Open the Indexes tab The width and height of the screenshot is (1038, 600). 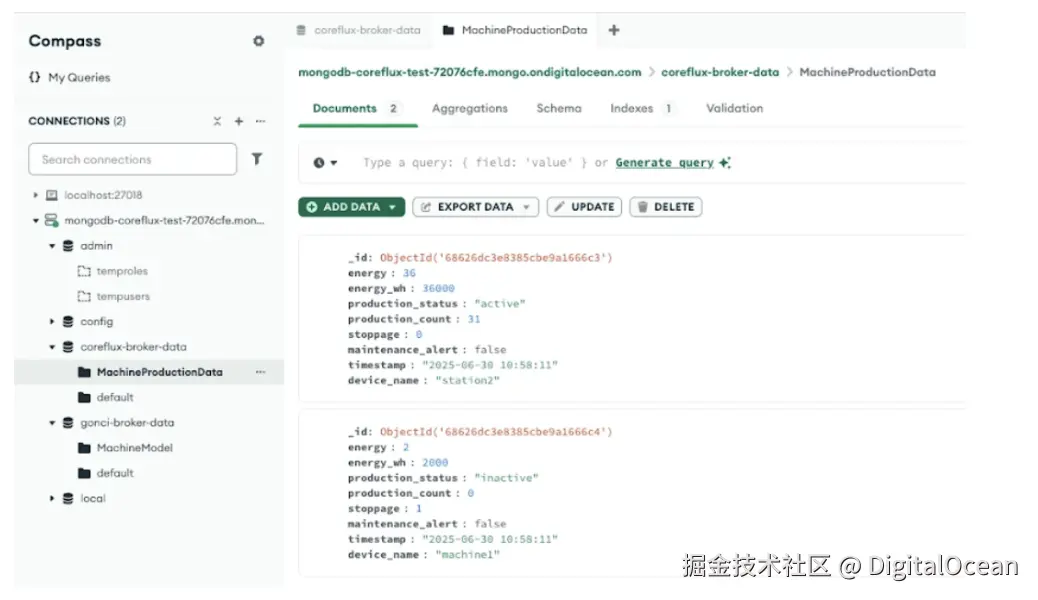point(642,109)
